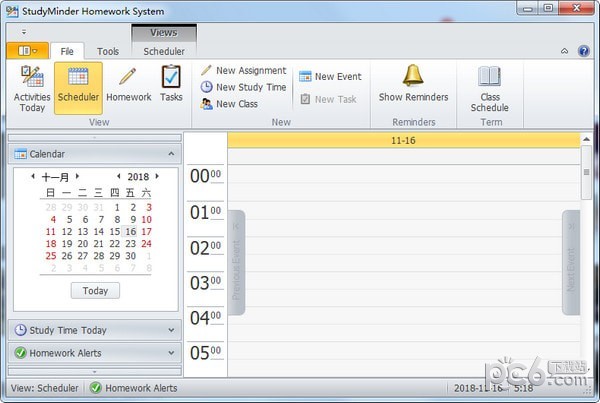Select November 1 in the calendar

[x=117, y=207]
